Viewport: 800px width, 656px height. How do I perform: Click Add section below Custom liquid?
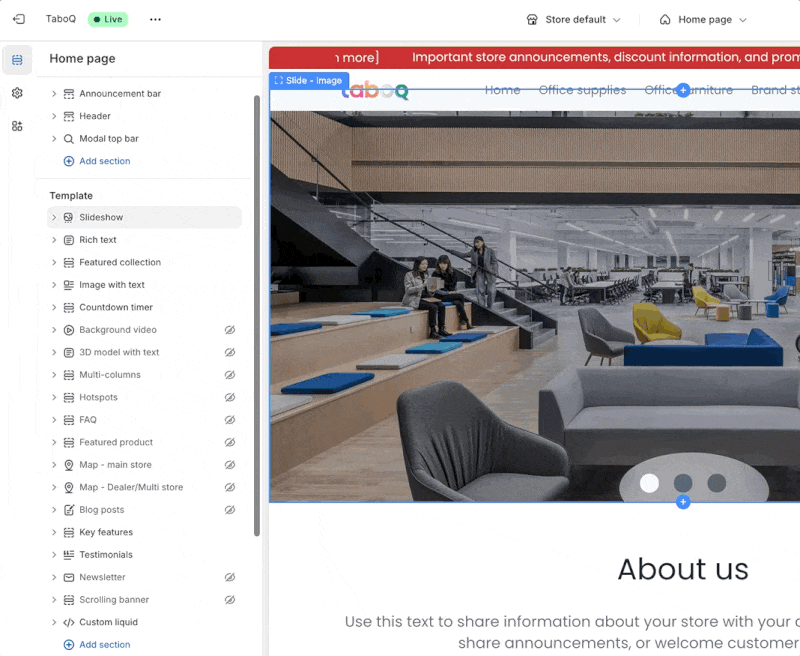point(104,645)
